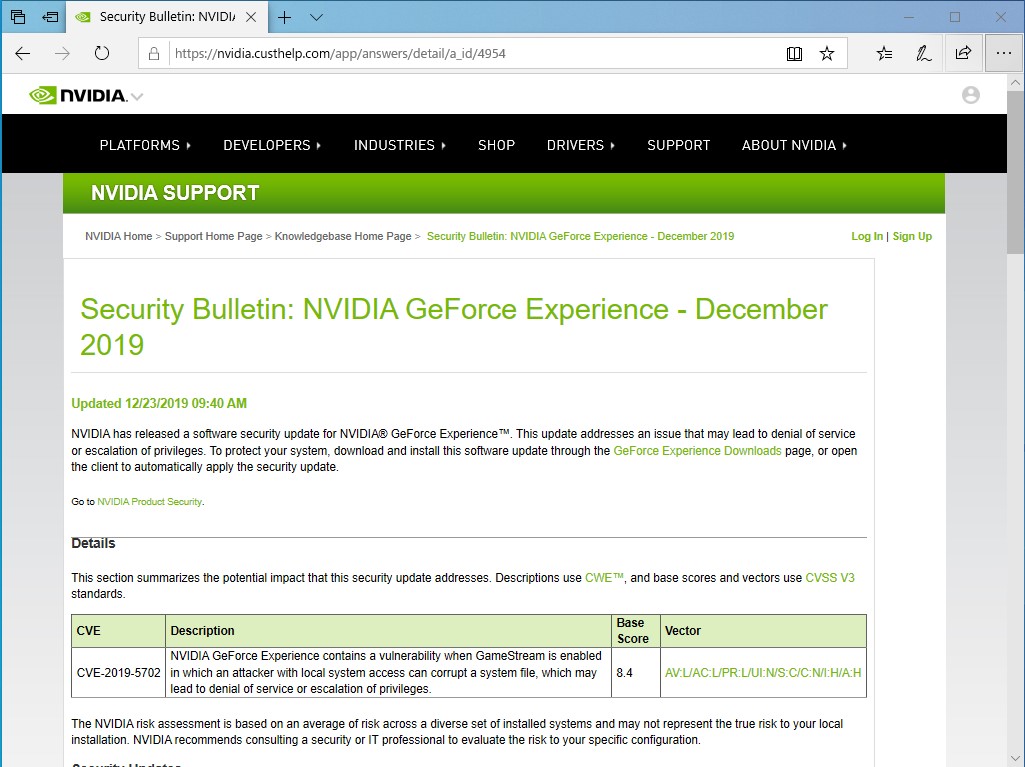Expand the DRIVERS menu

580,145
